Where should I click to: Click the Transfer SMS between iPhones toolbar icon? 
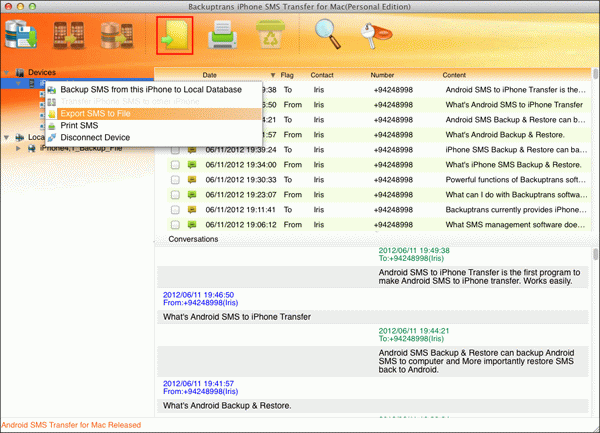tap(68, 35)
